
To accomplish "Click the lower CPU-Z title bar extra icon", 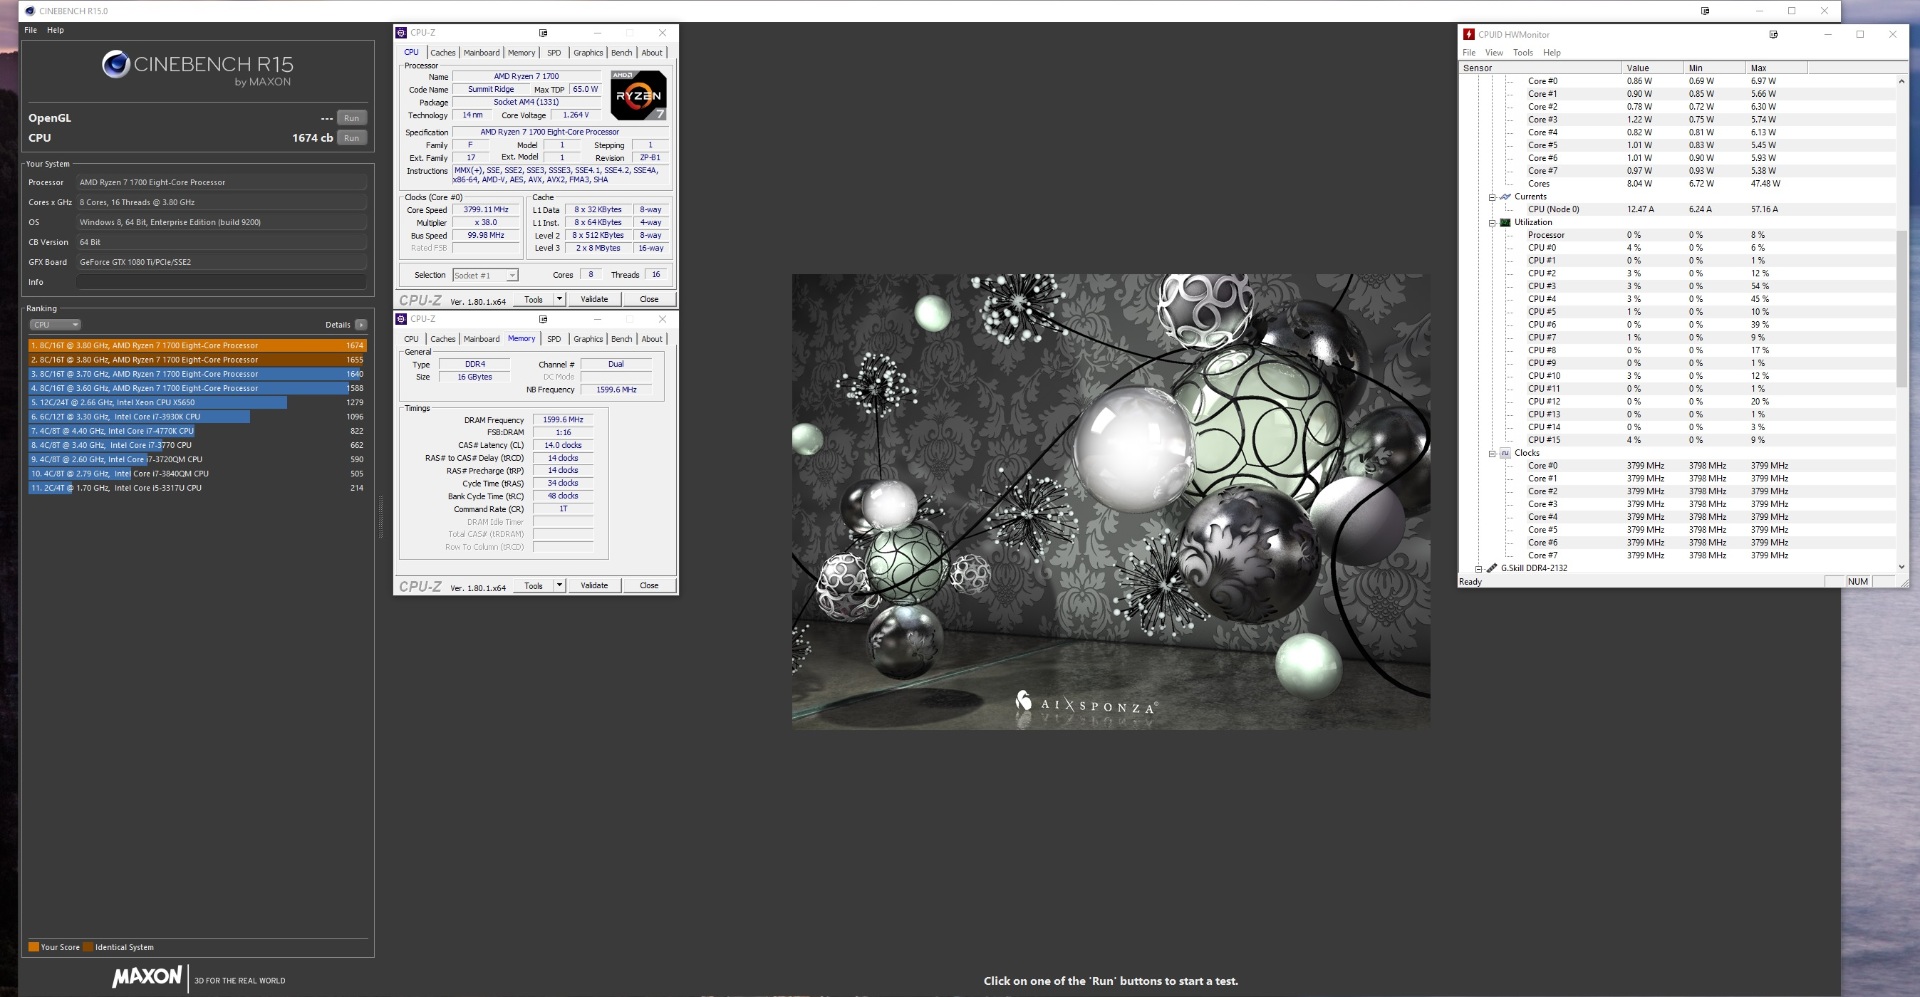I will (543, 319).
